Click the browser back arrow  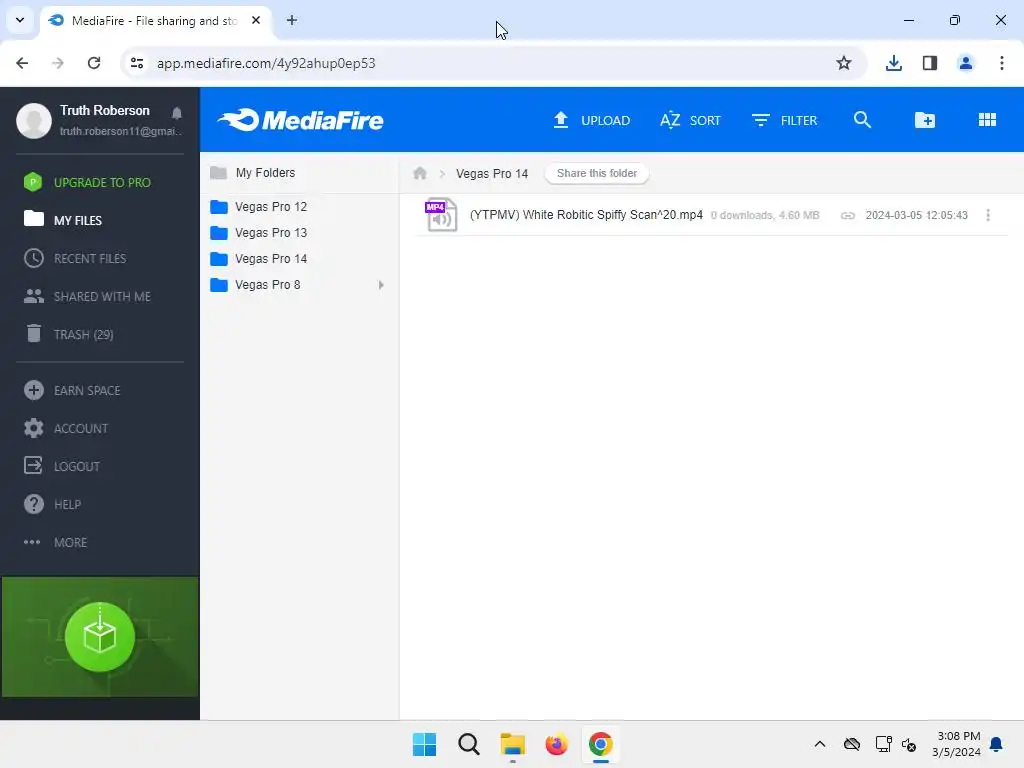pos(22,63)
